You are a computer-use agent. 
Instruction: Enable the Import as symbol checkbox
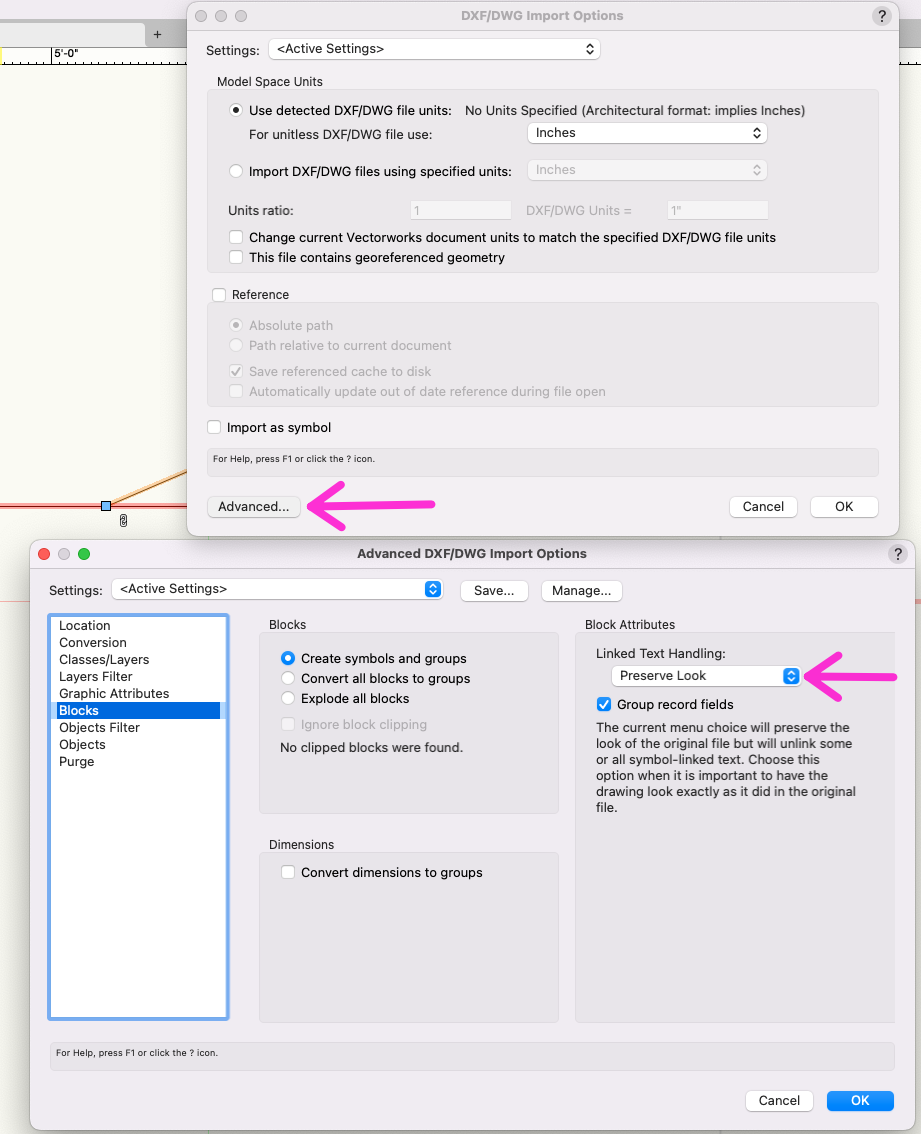pyautogui.click(x=214, y=426)
